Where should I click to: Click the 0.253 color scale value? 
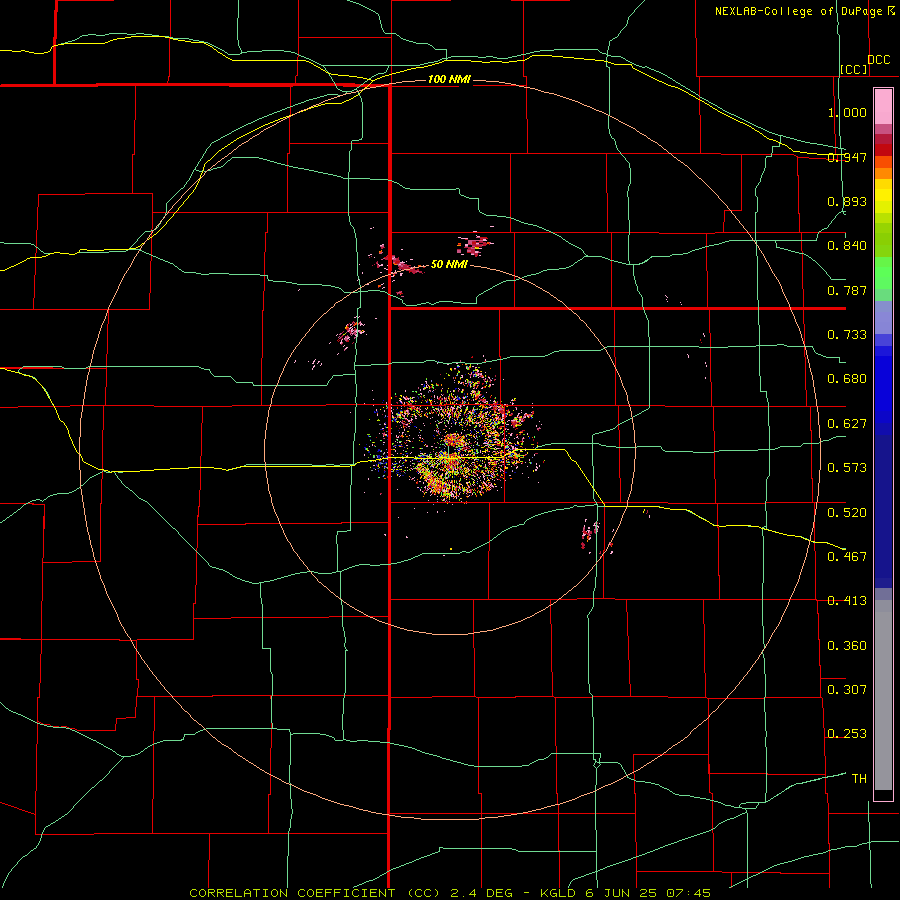[x=847, y=734]
